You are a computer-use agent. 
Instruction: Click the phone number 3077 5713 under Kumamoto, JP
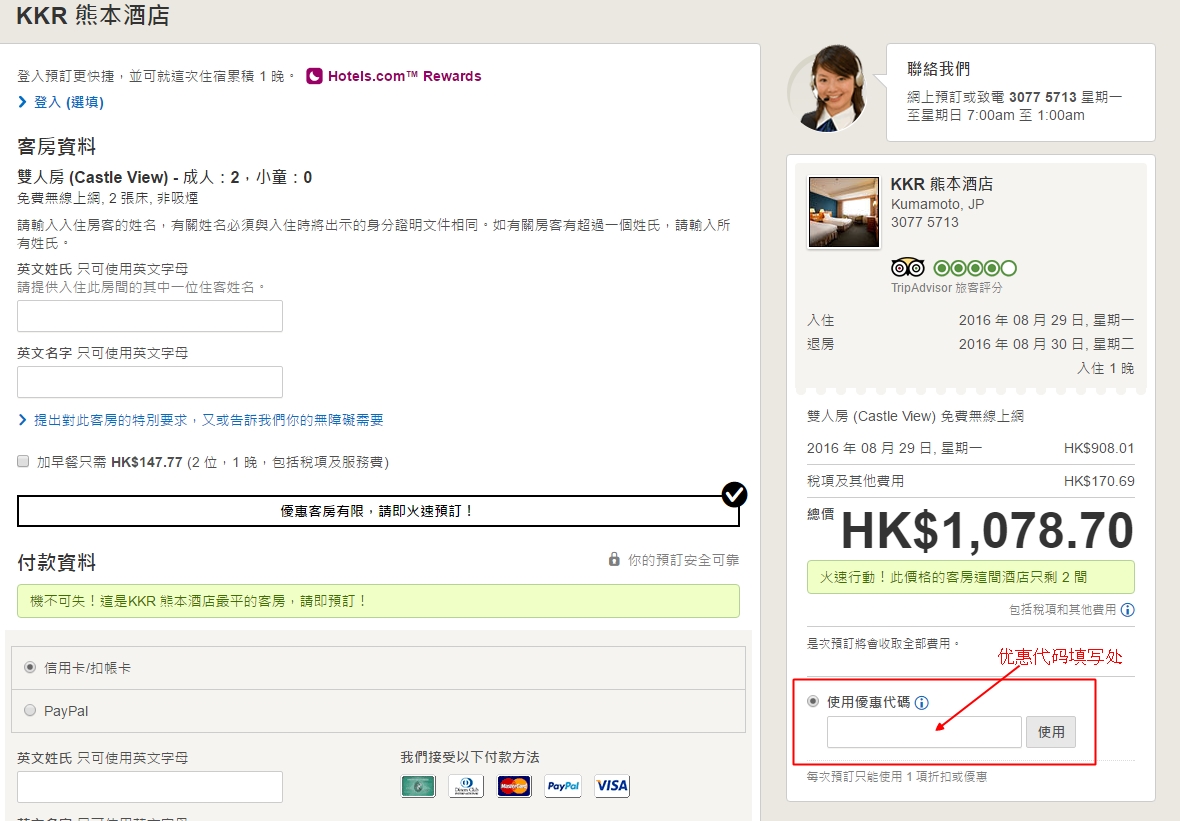(925, 223)
